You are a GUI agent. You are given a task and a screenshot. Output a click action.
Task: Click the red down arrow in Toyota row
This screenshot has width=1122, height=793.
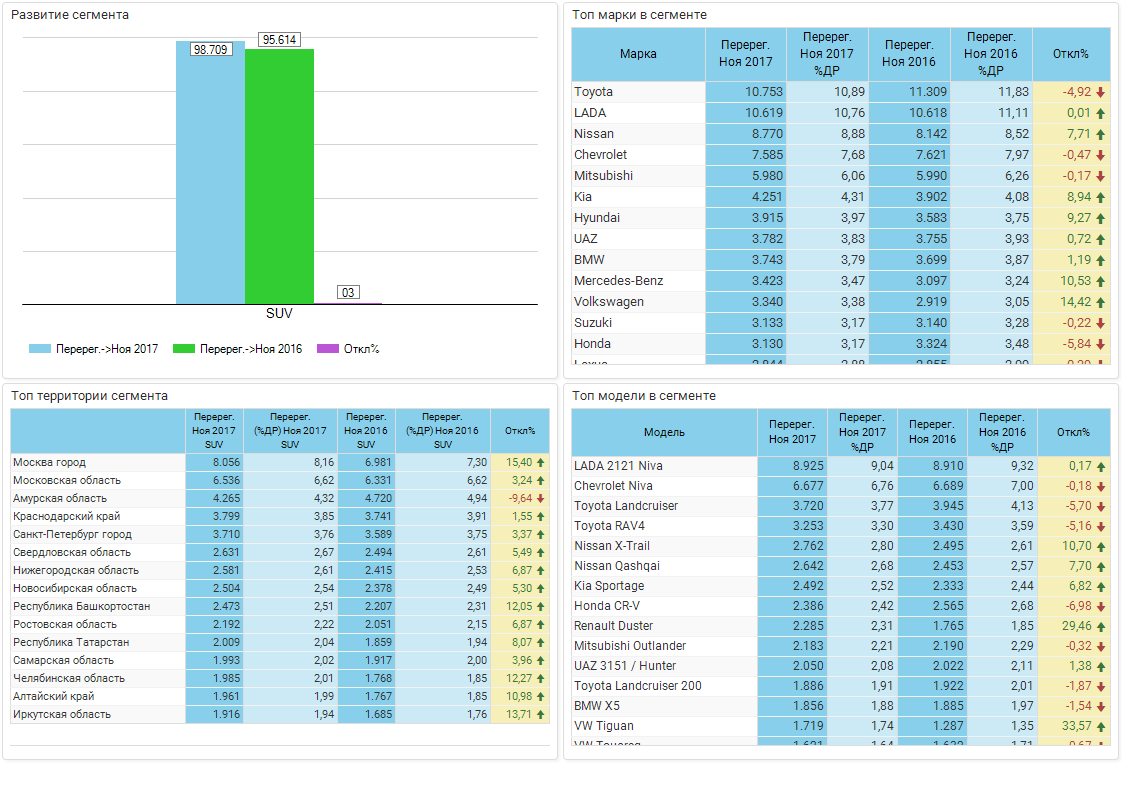(1101, 92)
